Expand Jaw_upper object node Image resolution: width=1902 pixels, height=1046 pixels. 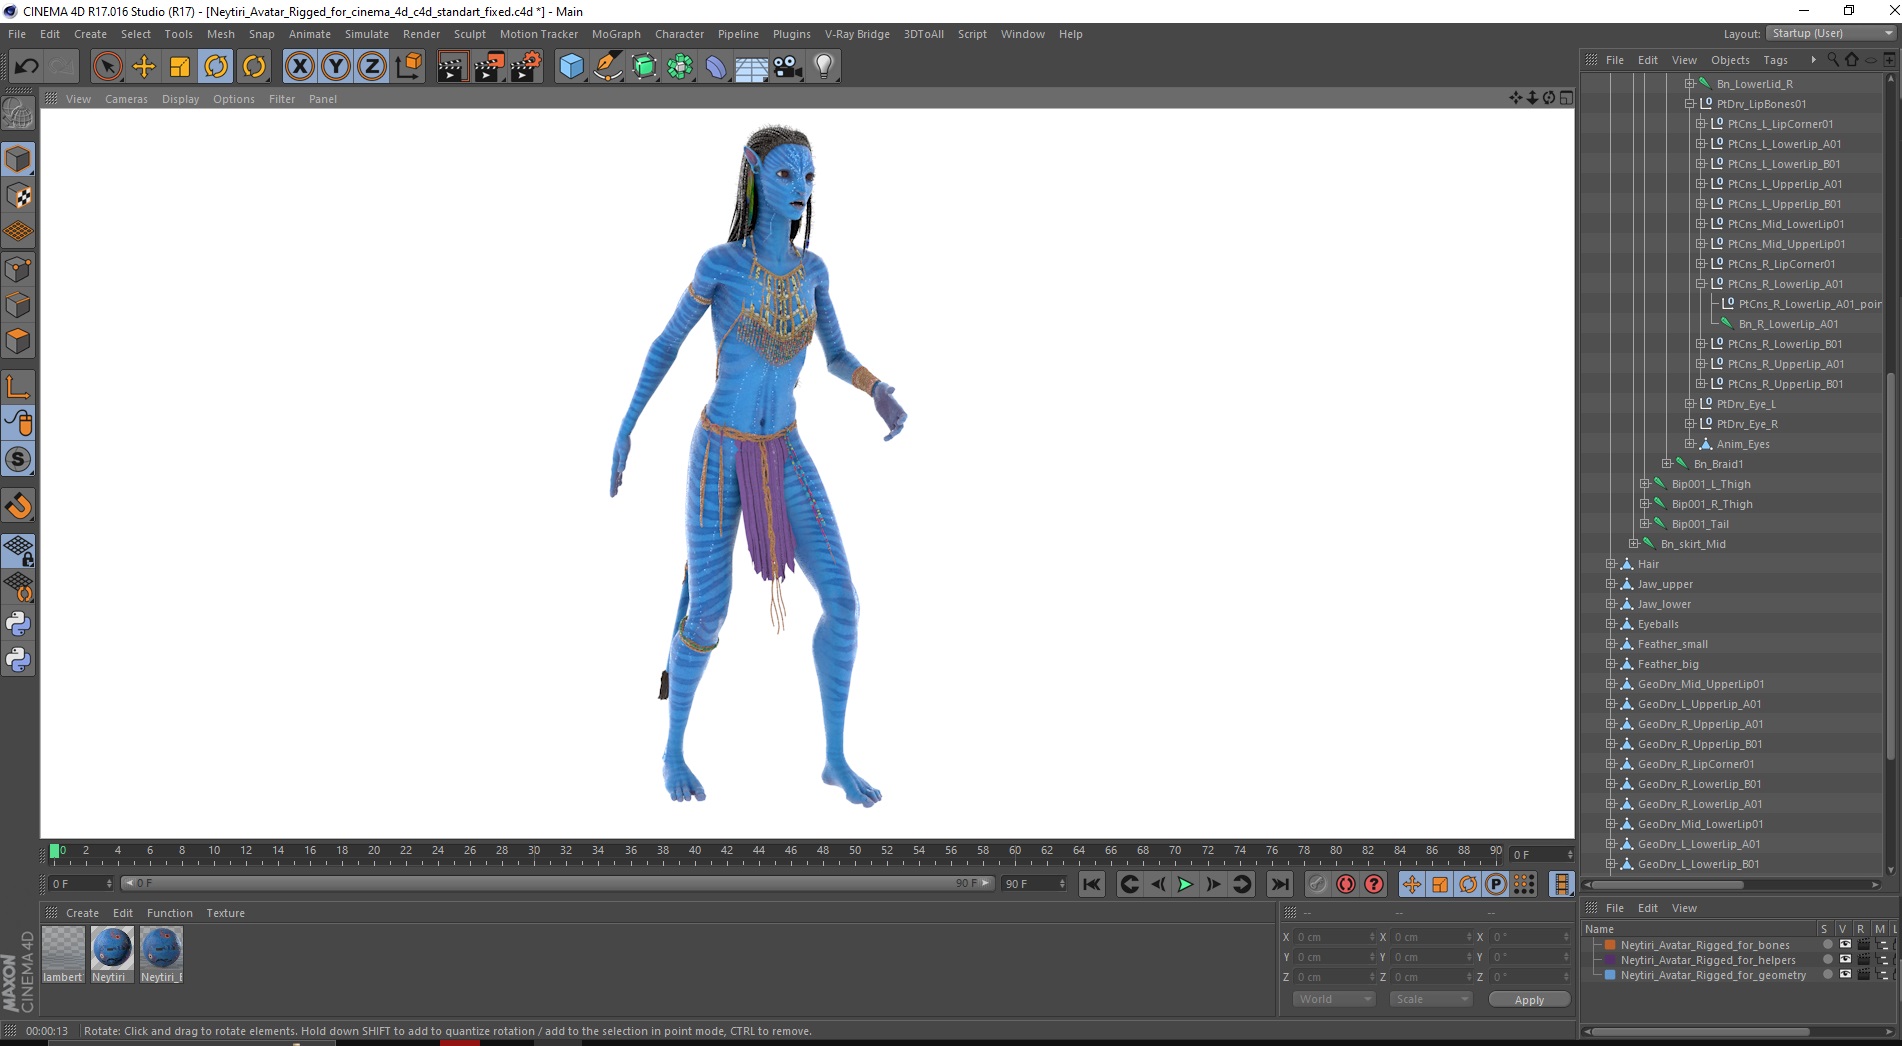(1611, 584)
